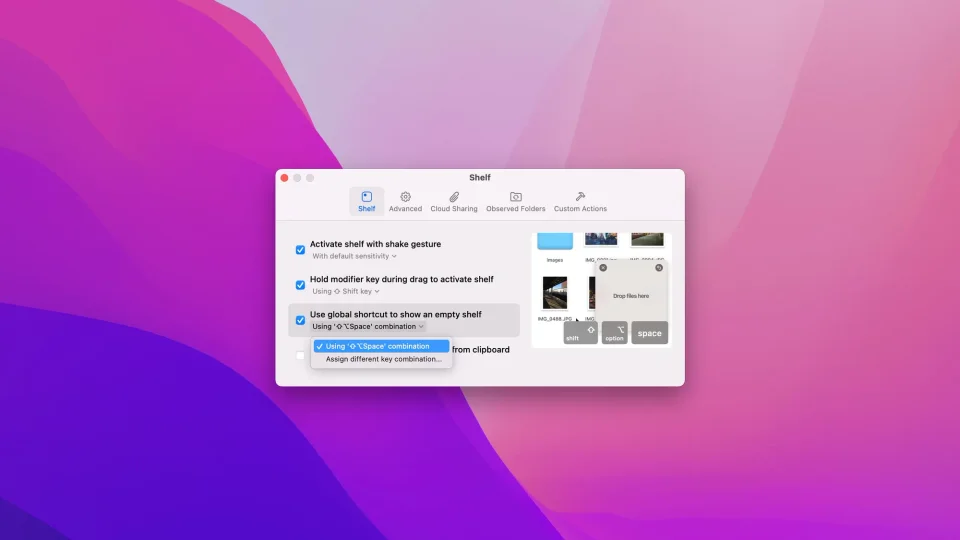Select the IMG_0488.JPG thumbnail in the preview

[x=555, y=293]
